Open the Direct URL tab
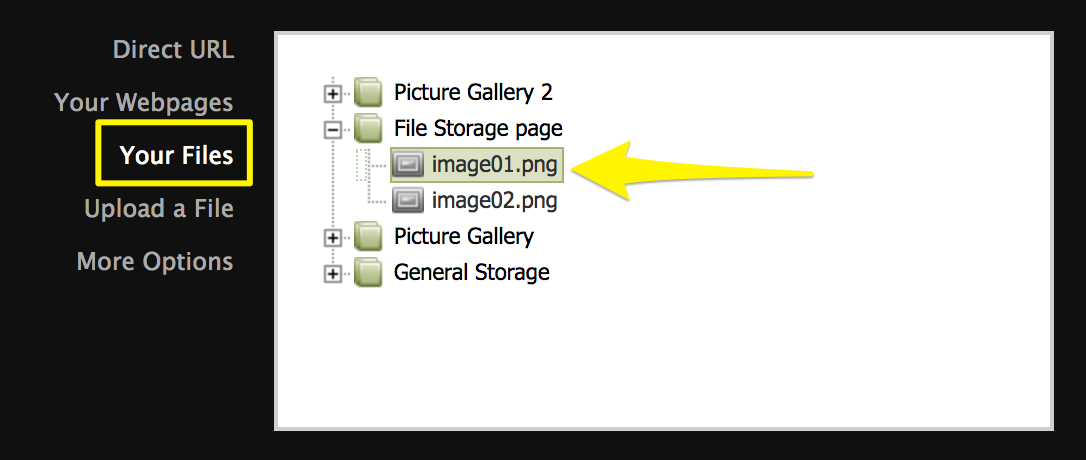The height and width of the screenshot is (460, 1086). pyautogui.click(x=173, y=50)
